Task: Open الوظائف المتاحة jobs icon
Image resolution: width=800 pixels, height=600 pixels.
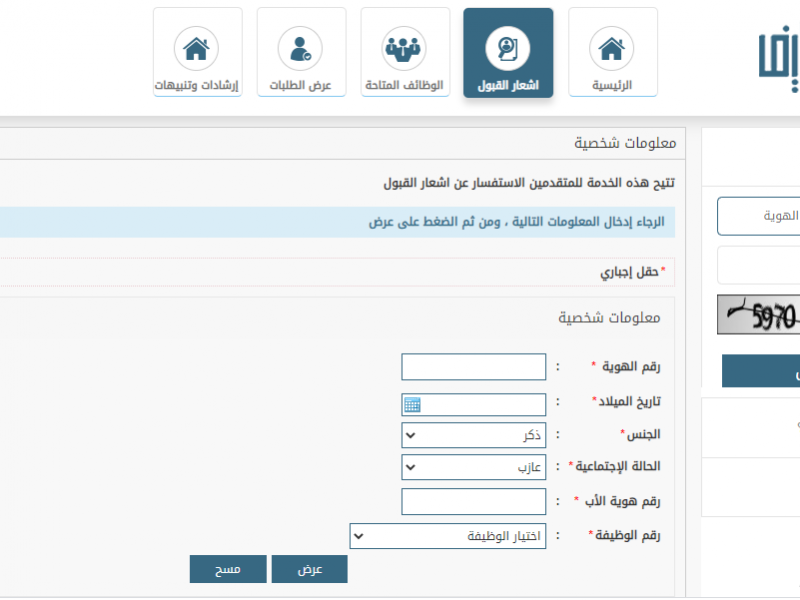Action: click(404, 49)
